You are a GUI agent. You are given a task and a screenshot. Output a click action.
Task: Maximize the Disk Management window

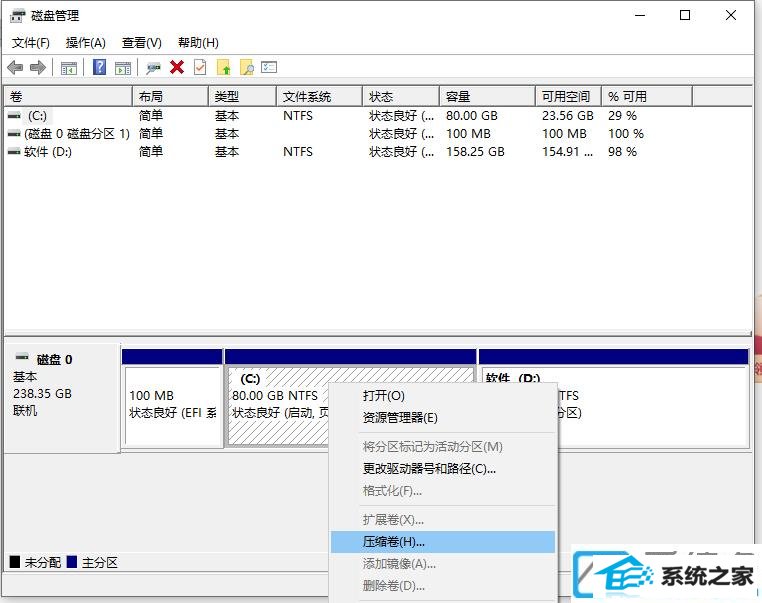click(685, 16)
